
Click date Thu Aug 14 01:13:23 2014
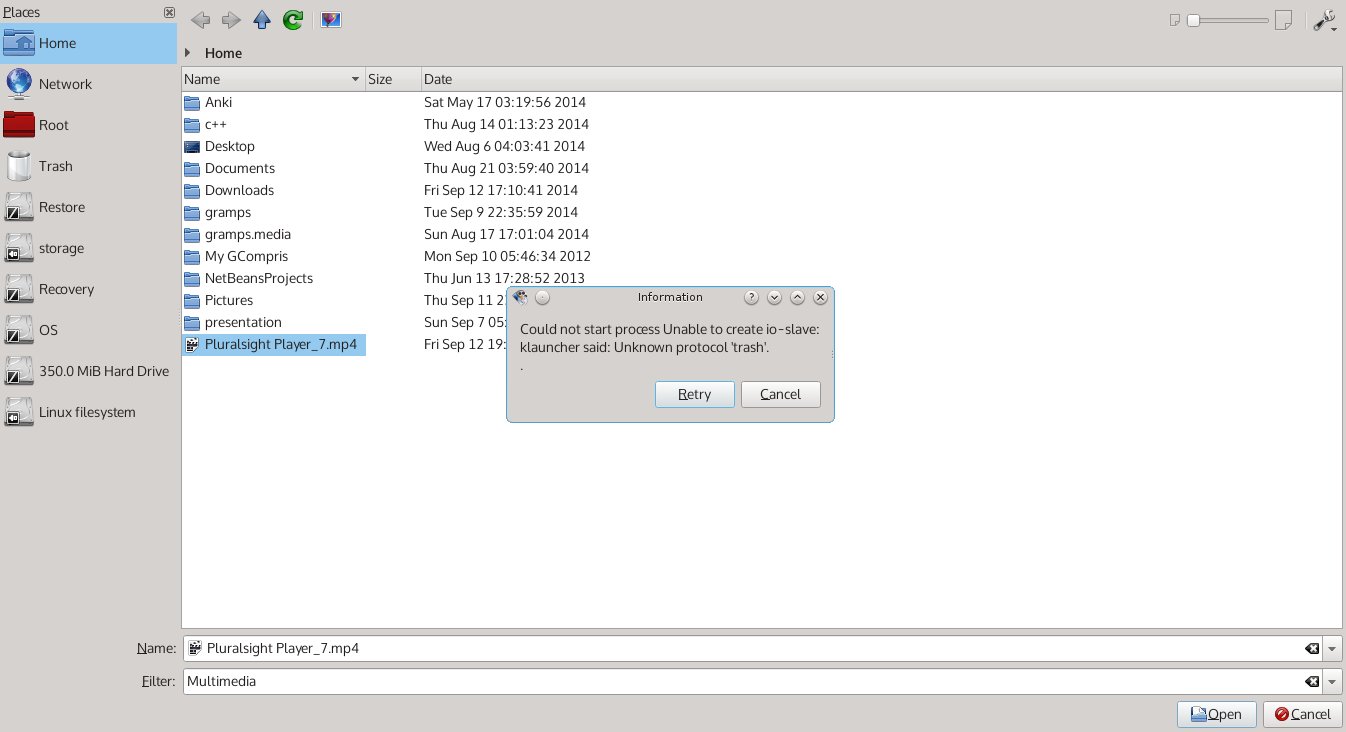pyautogui.click(x=506, y=124)
